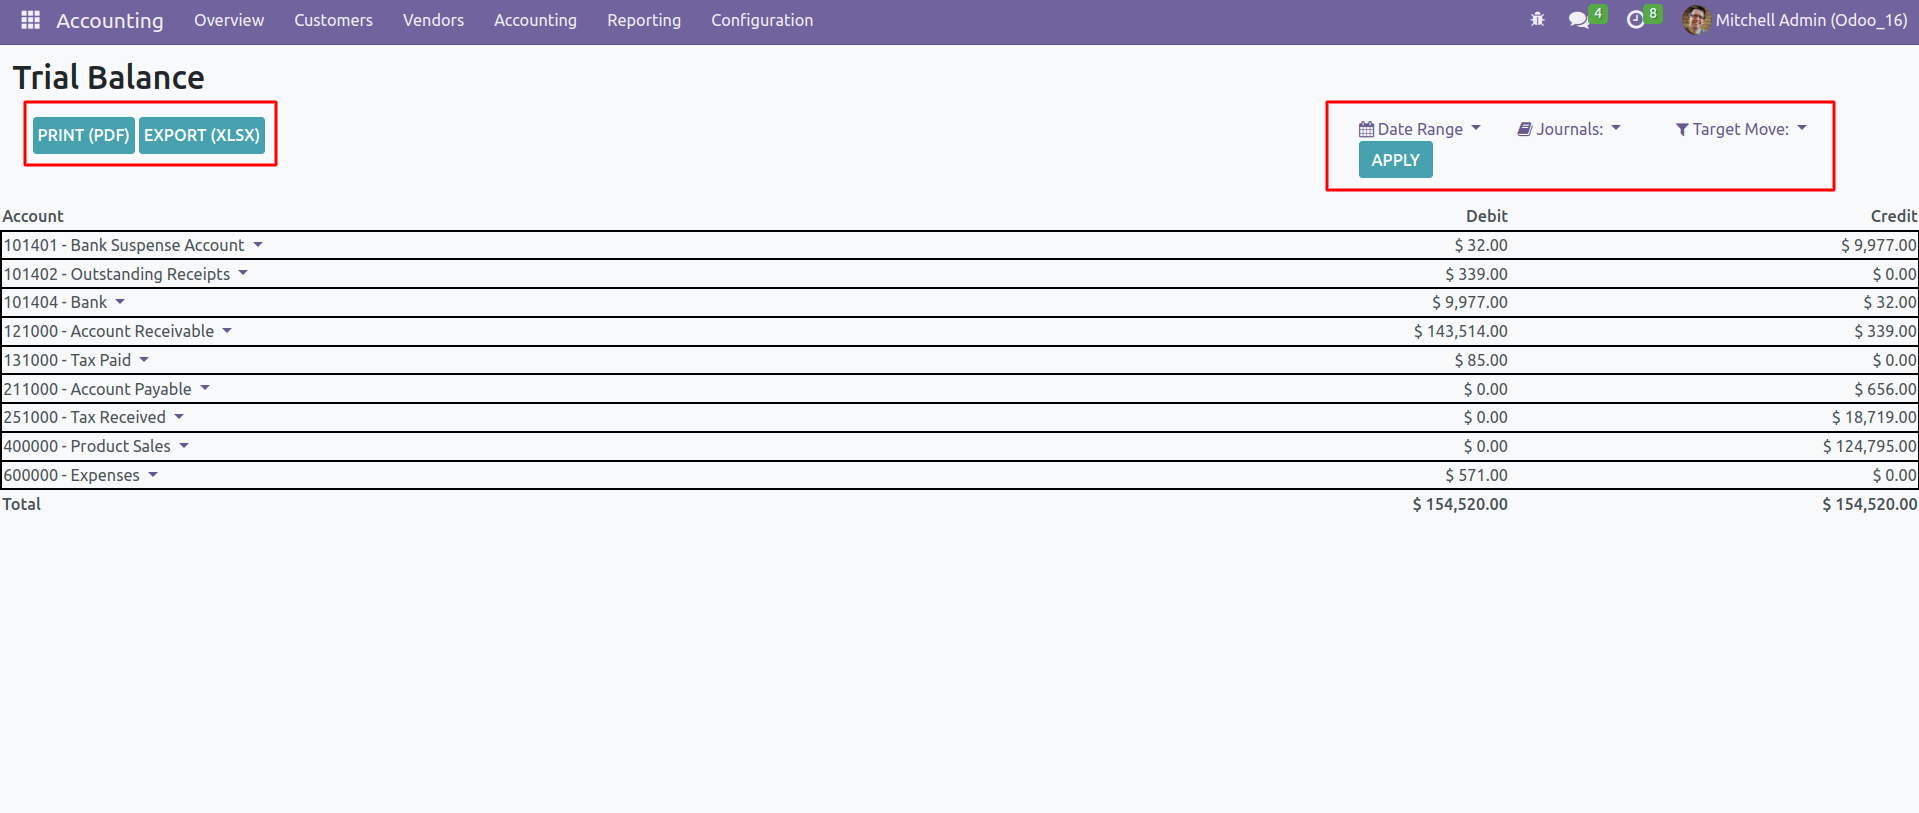The width and height of the screenshot is (1919, 813).
Task: Expand the Tax Received account row
Action: click(179, 417)
